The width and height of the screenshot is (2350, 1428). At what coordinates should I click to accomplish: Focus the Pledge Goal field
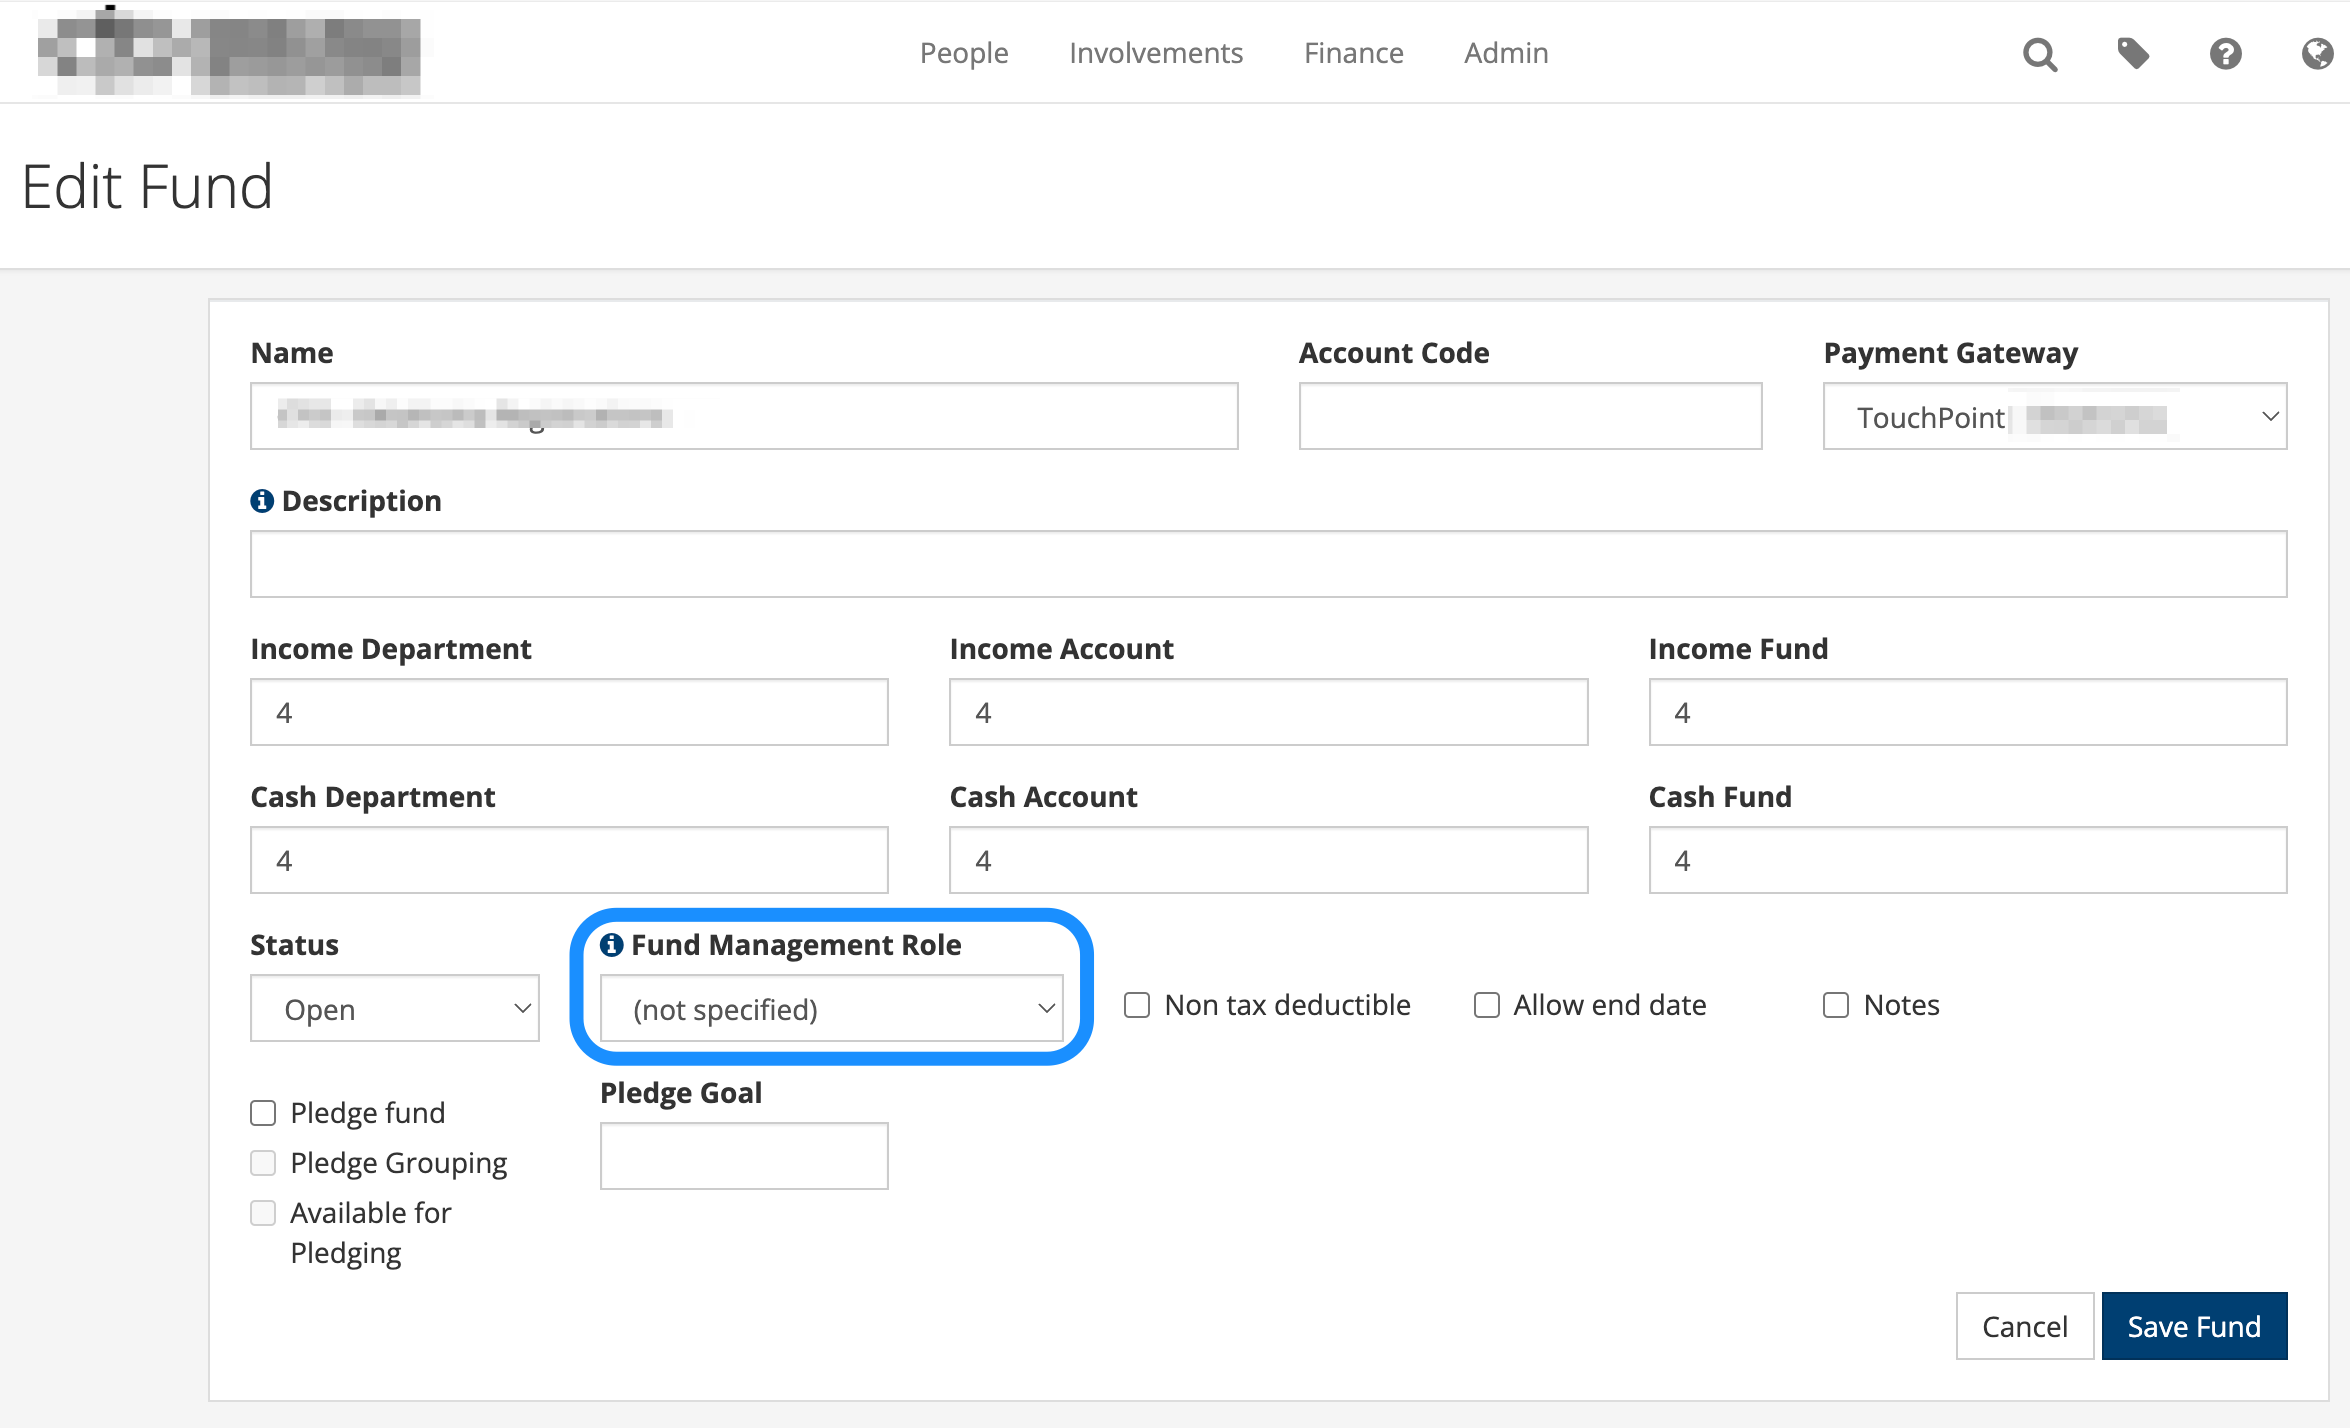pos(744,1156)
